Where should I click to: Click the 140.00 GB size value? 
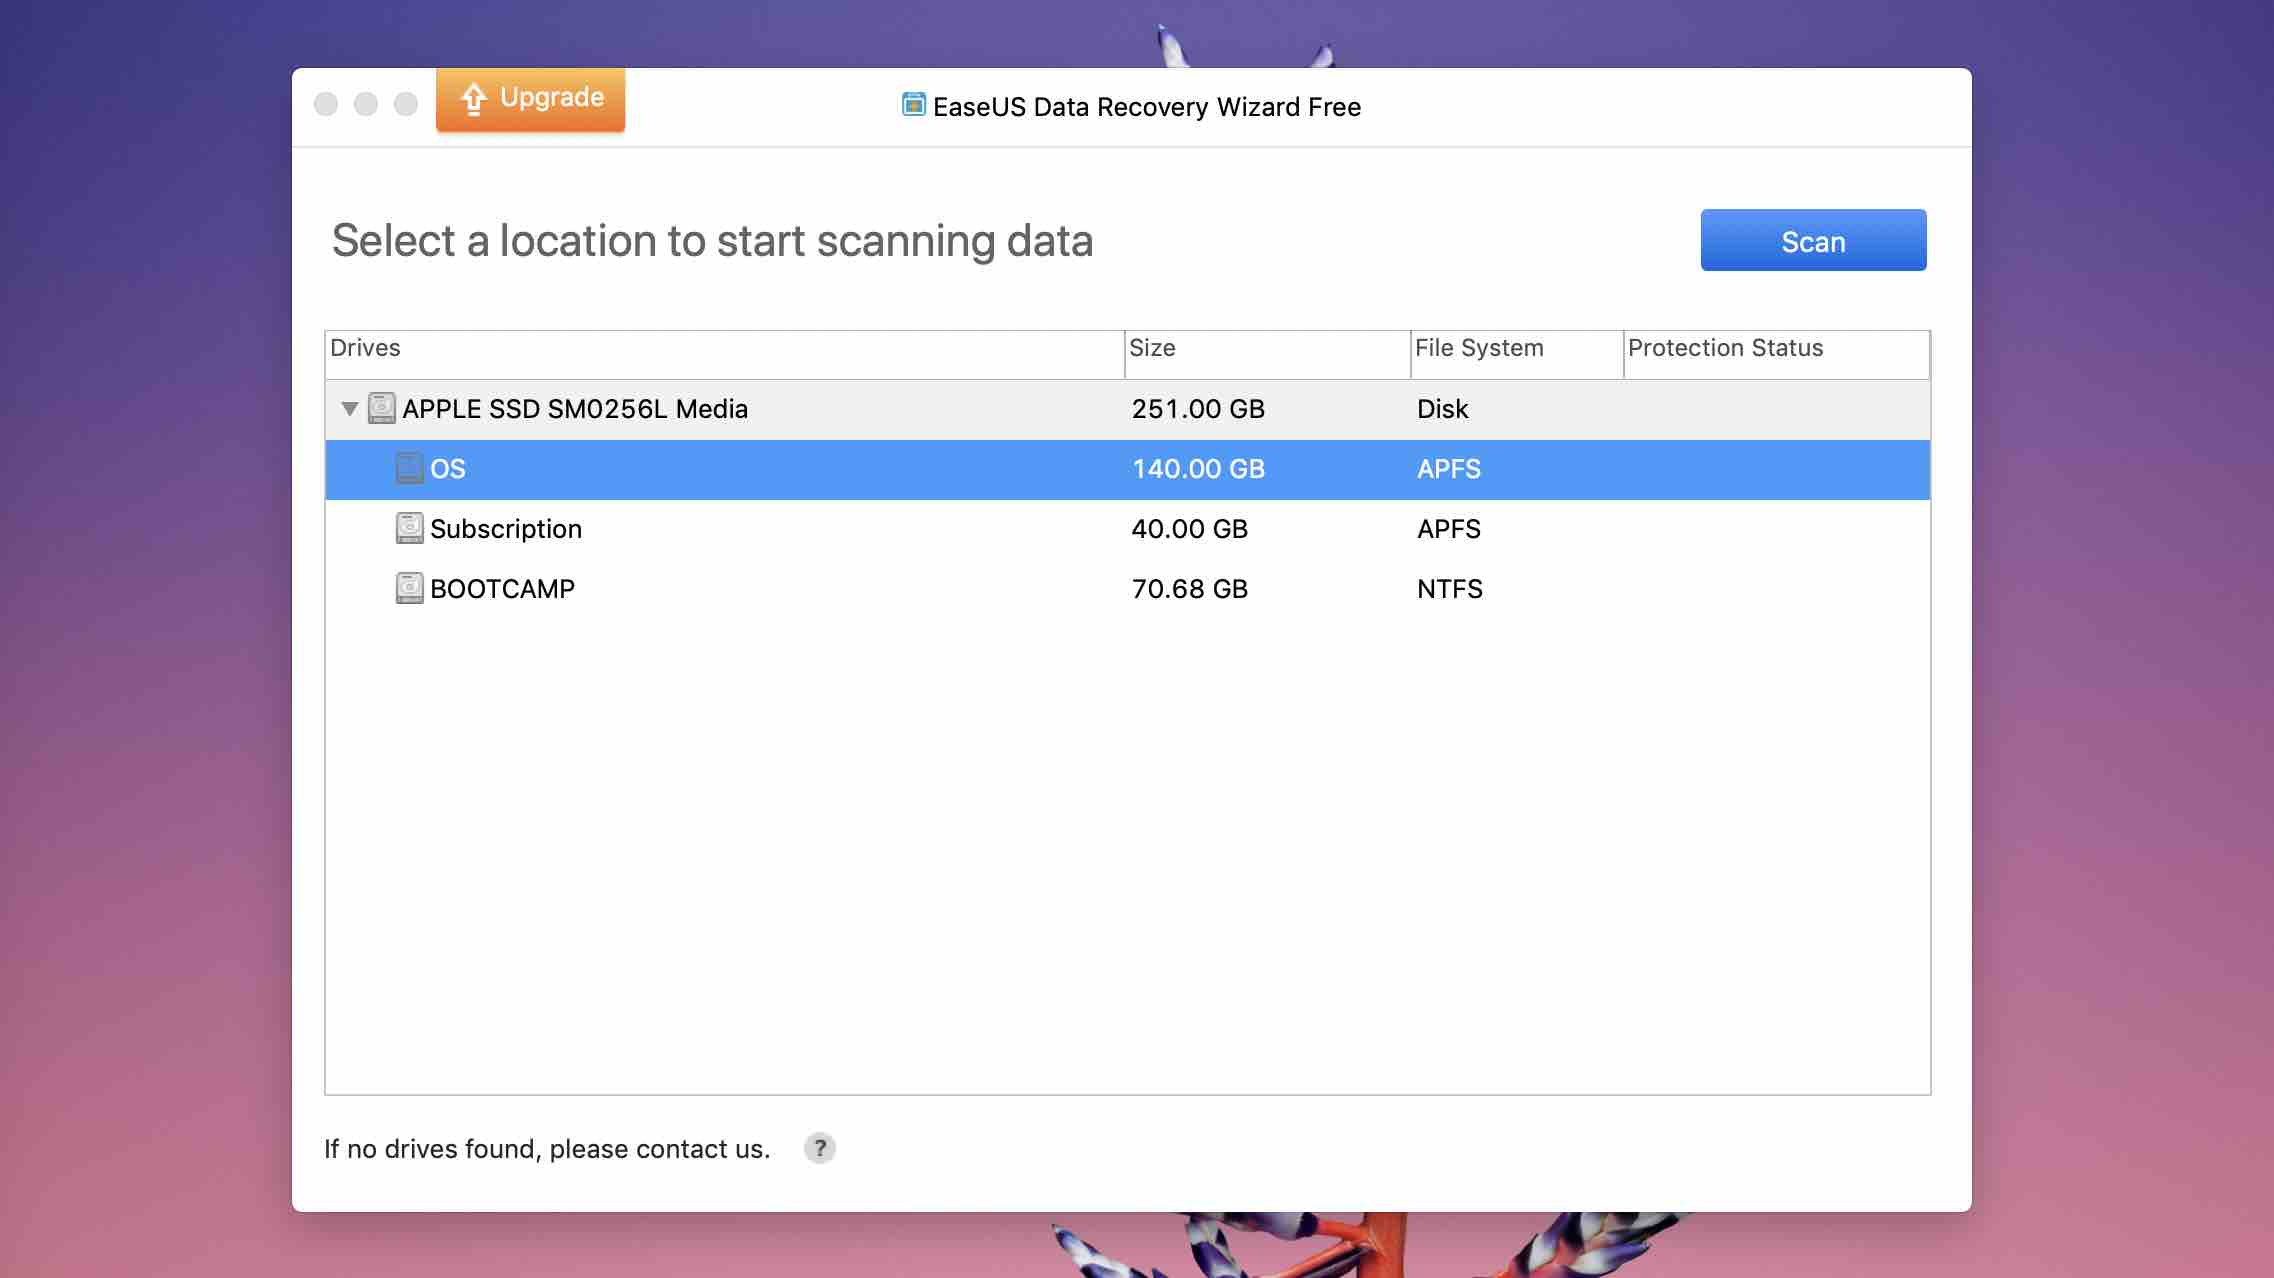coord(1198,469)
